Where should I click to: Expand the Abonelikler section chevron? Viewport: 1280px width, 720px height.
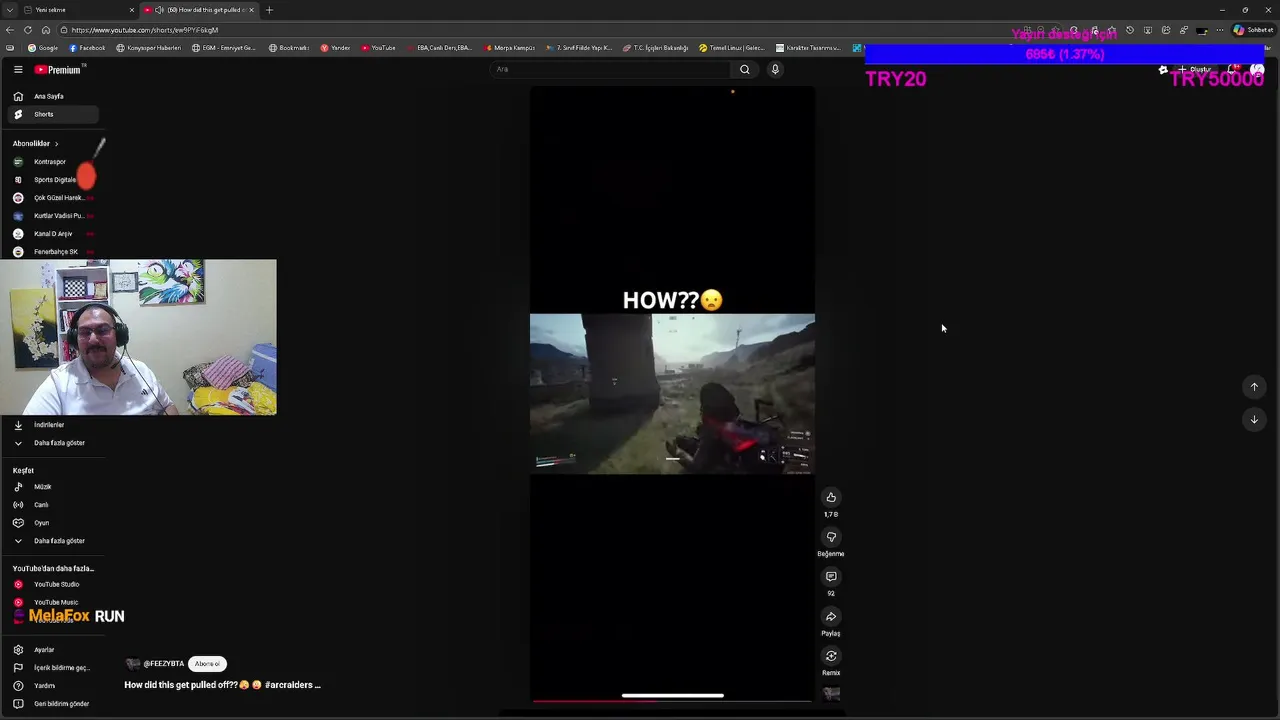pos(56,143)
